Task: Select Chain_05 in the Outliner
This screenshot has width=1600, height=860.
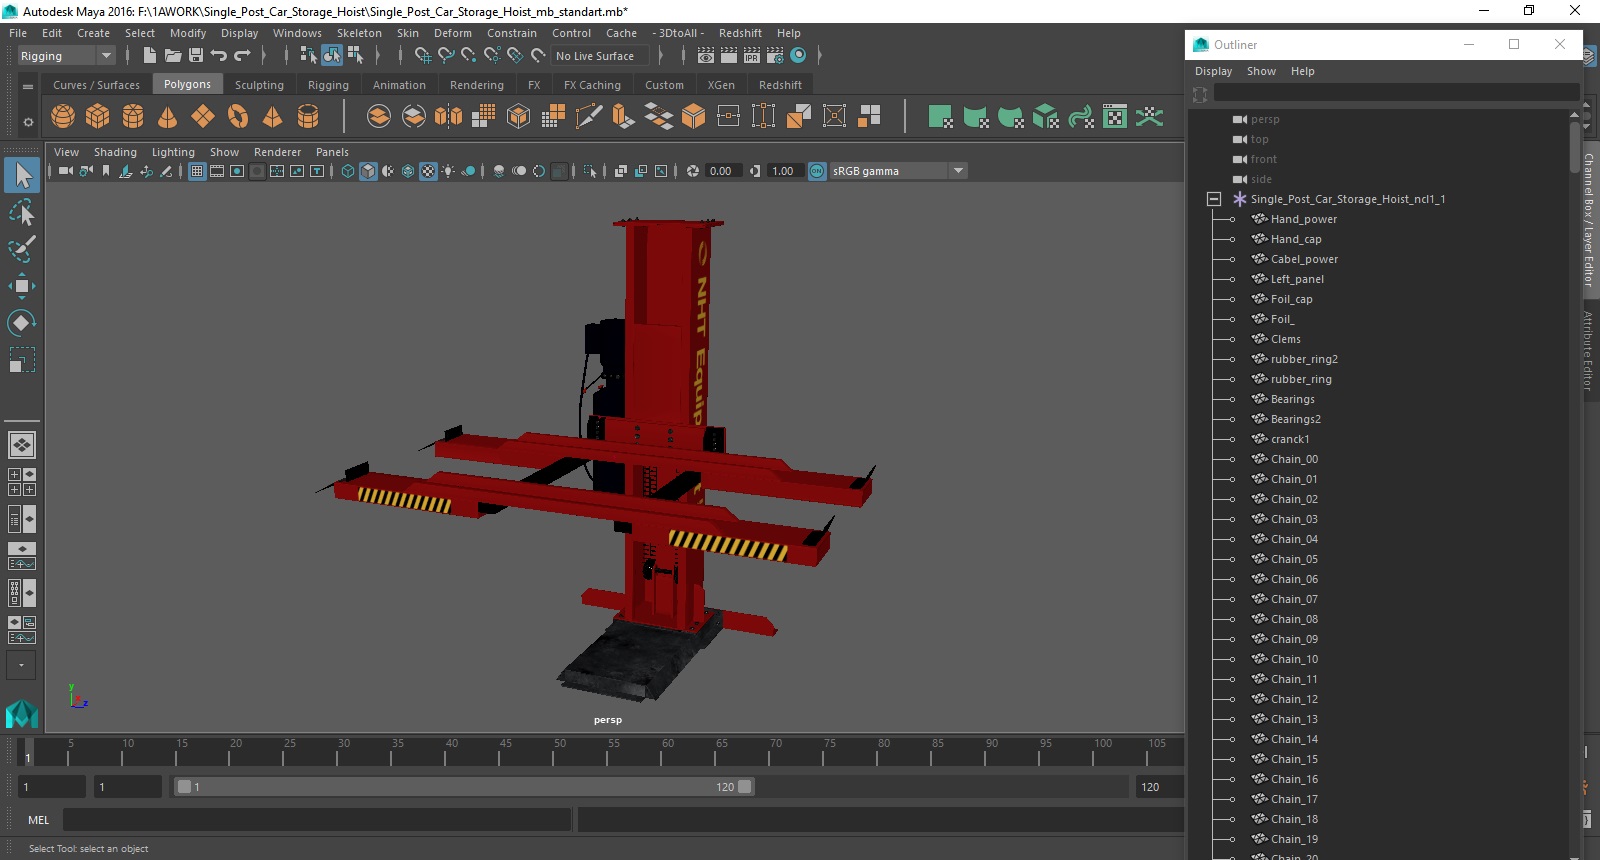Action: [x=1294, y=559]
